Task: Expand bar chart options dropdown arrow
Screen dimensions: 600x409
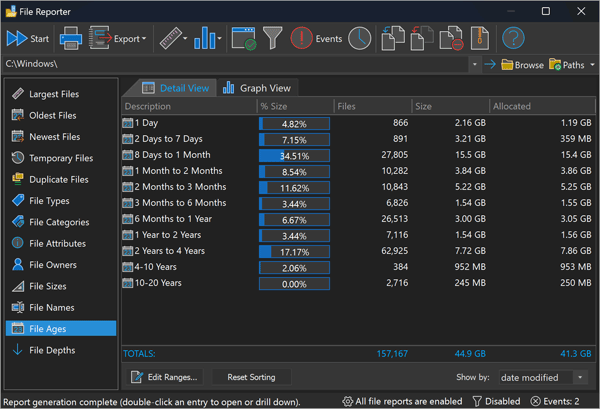Action: click(x=220, y=38)
